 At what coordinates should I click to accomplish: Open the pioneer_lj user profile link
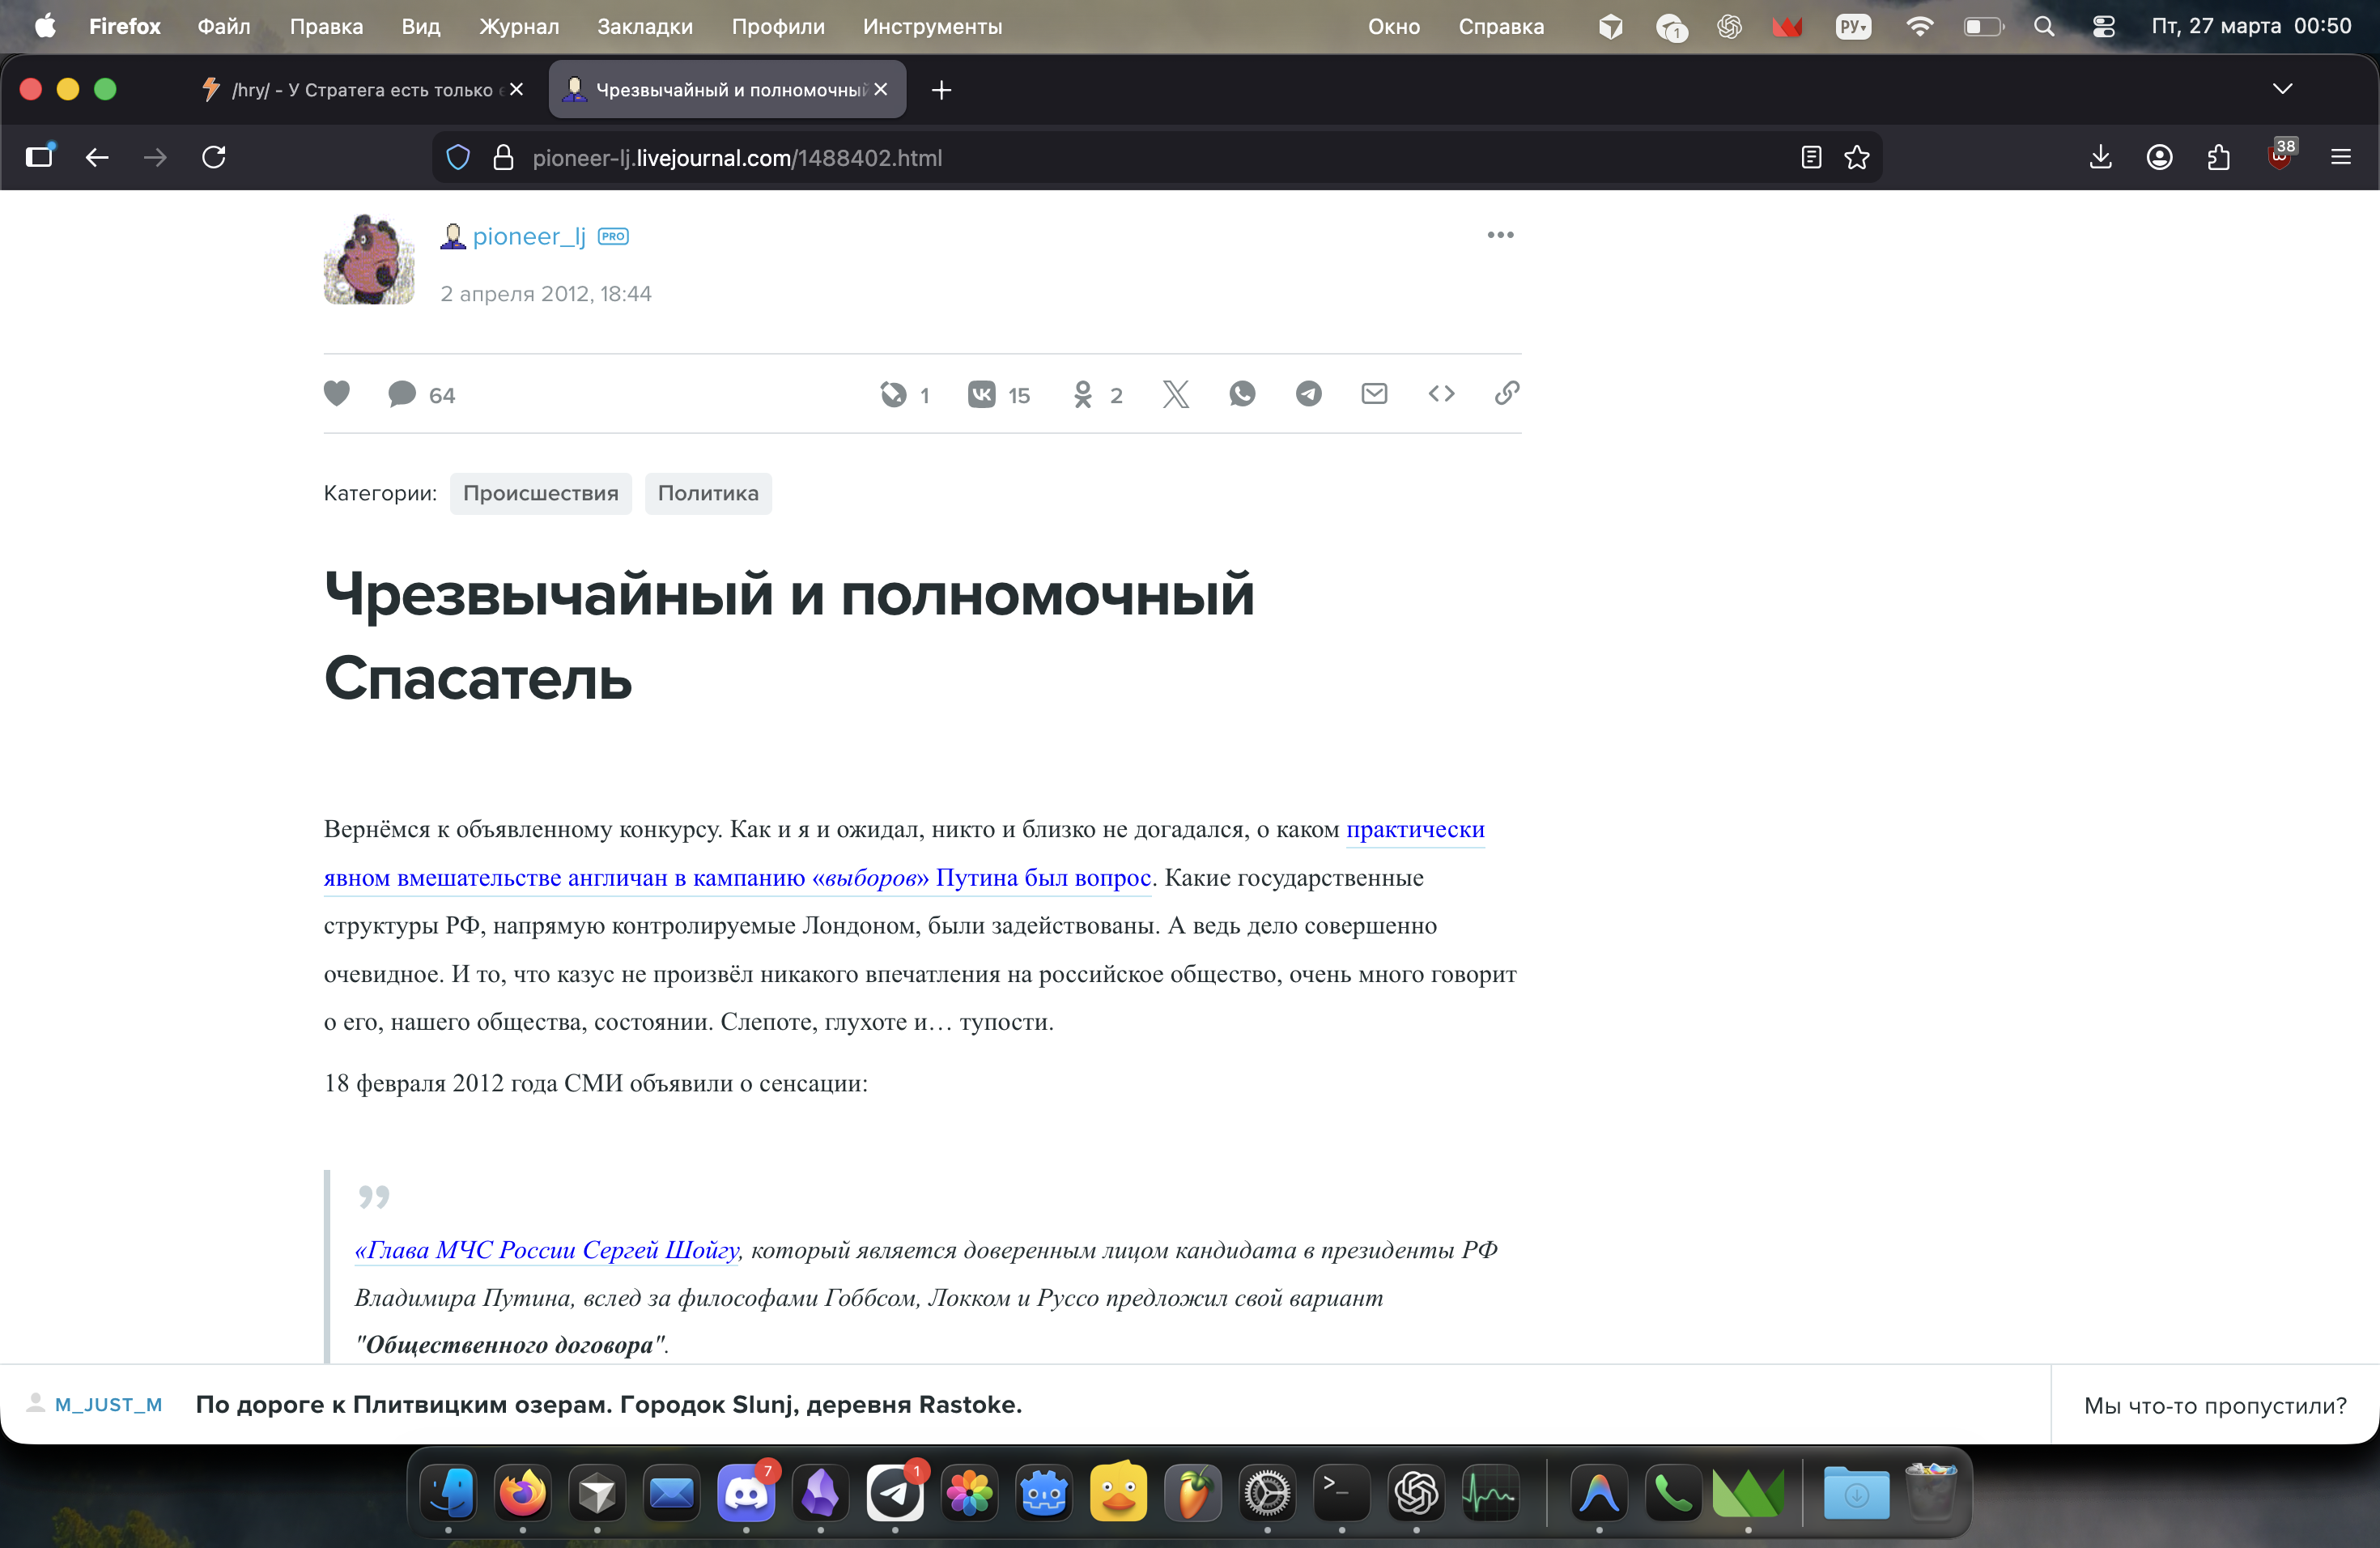coord(528,236)
